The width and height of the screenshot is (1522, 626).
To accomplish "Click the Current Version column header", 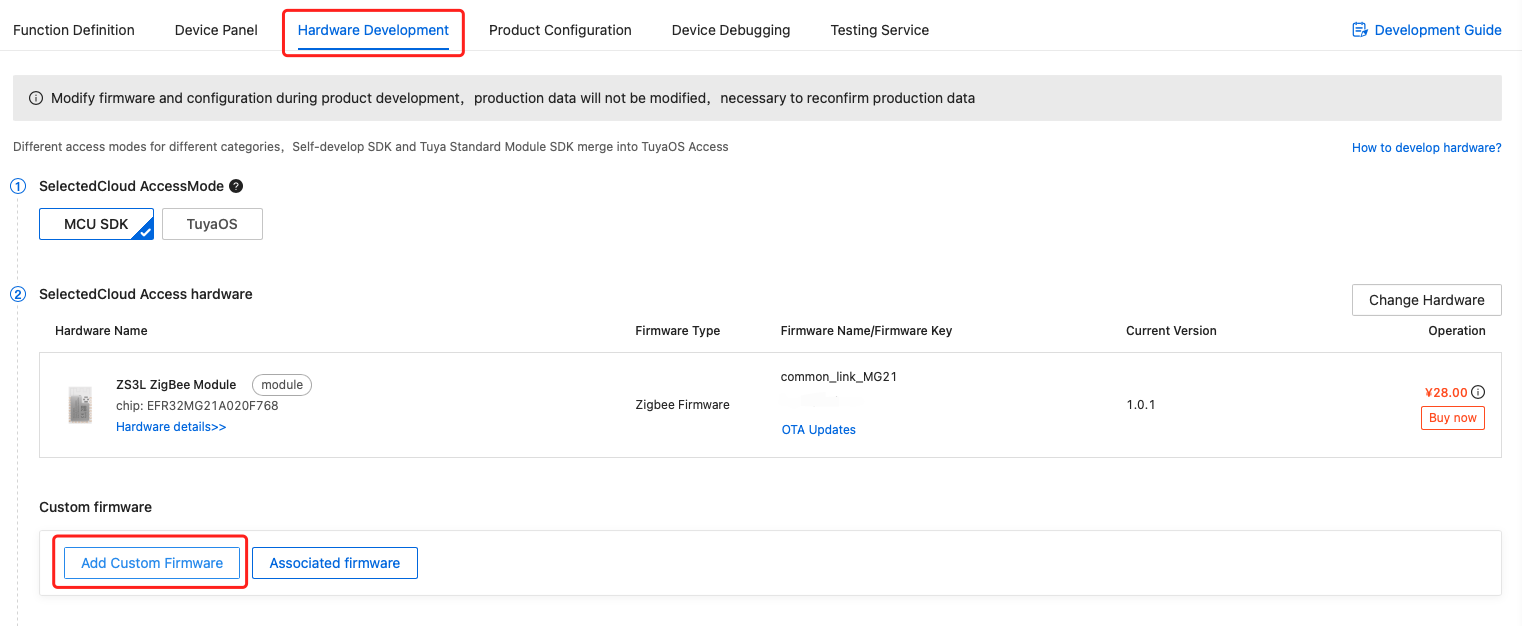I will point(1171,331).
